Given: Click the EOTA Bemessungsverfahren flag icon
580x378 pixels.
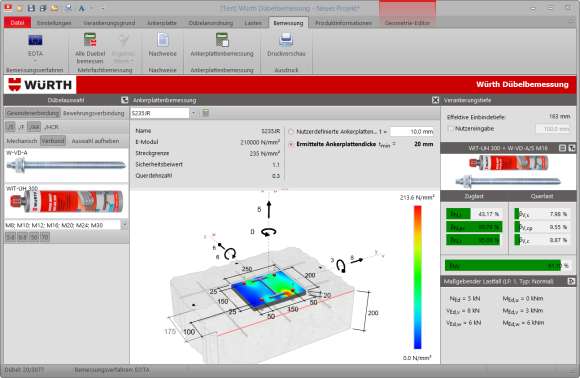Looking at the screenshot, I should tap(35, 40).
